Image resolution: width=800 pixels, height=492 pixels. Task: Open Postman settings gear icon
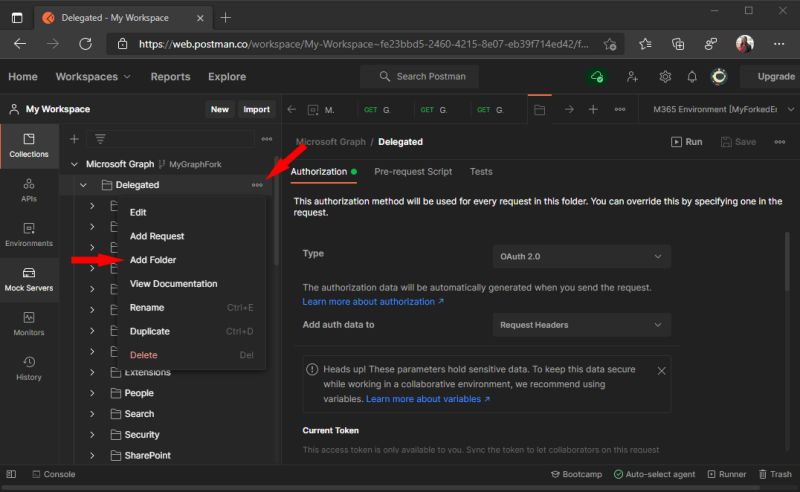665,77
